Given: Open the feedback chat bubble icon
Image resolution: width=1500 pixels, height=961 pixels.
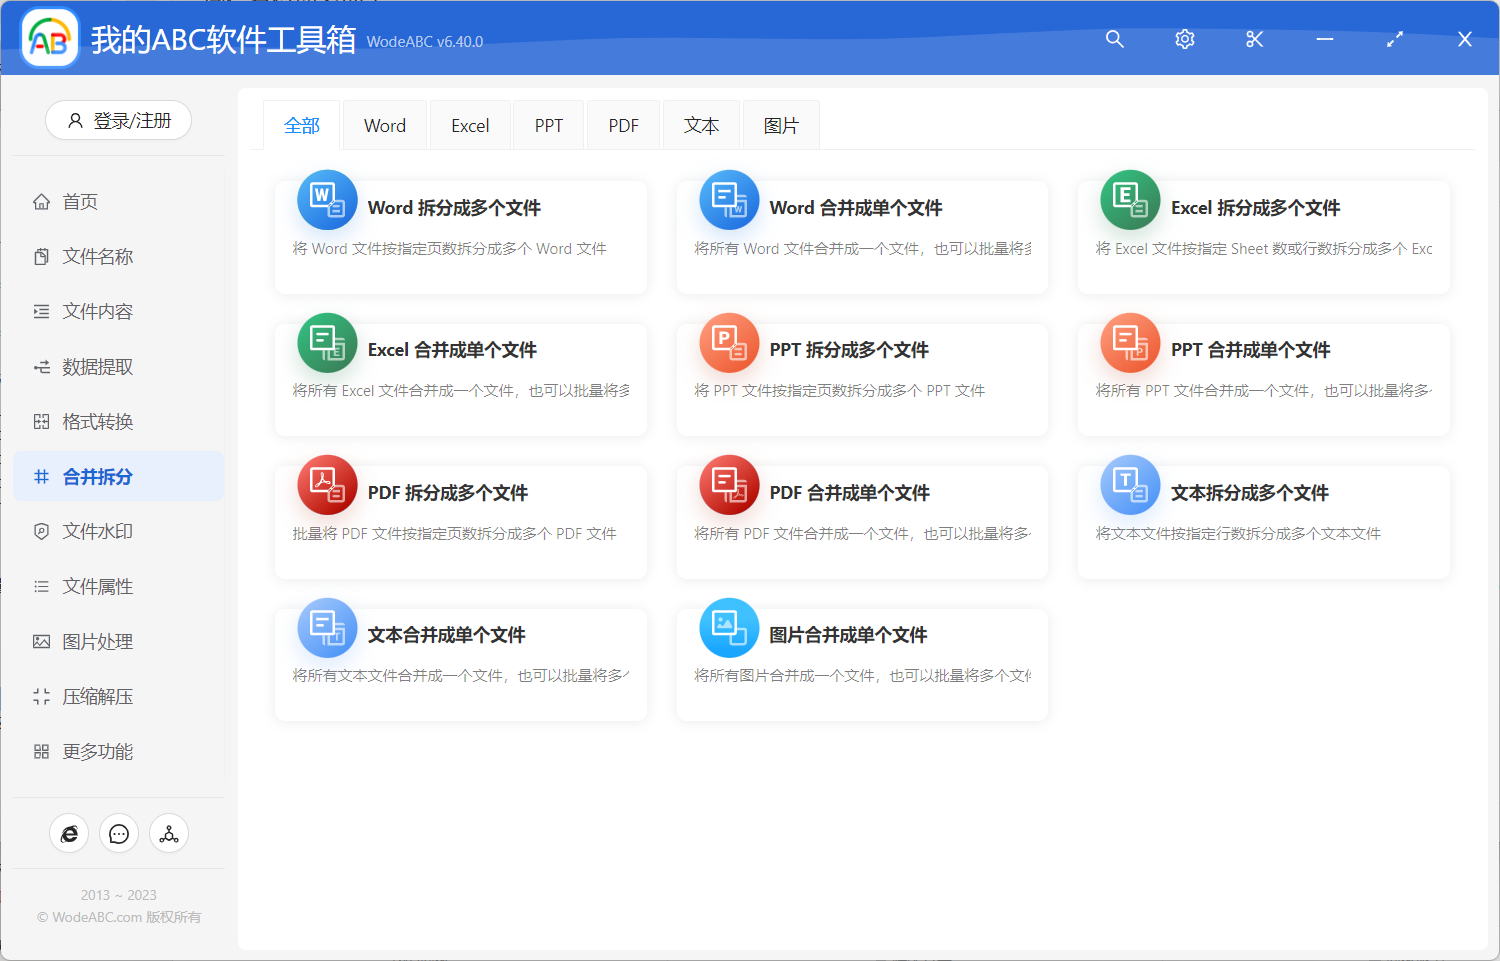Looking at the screenshot, I should pyautogui.click(x=119, y=833).
